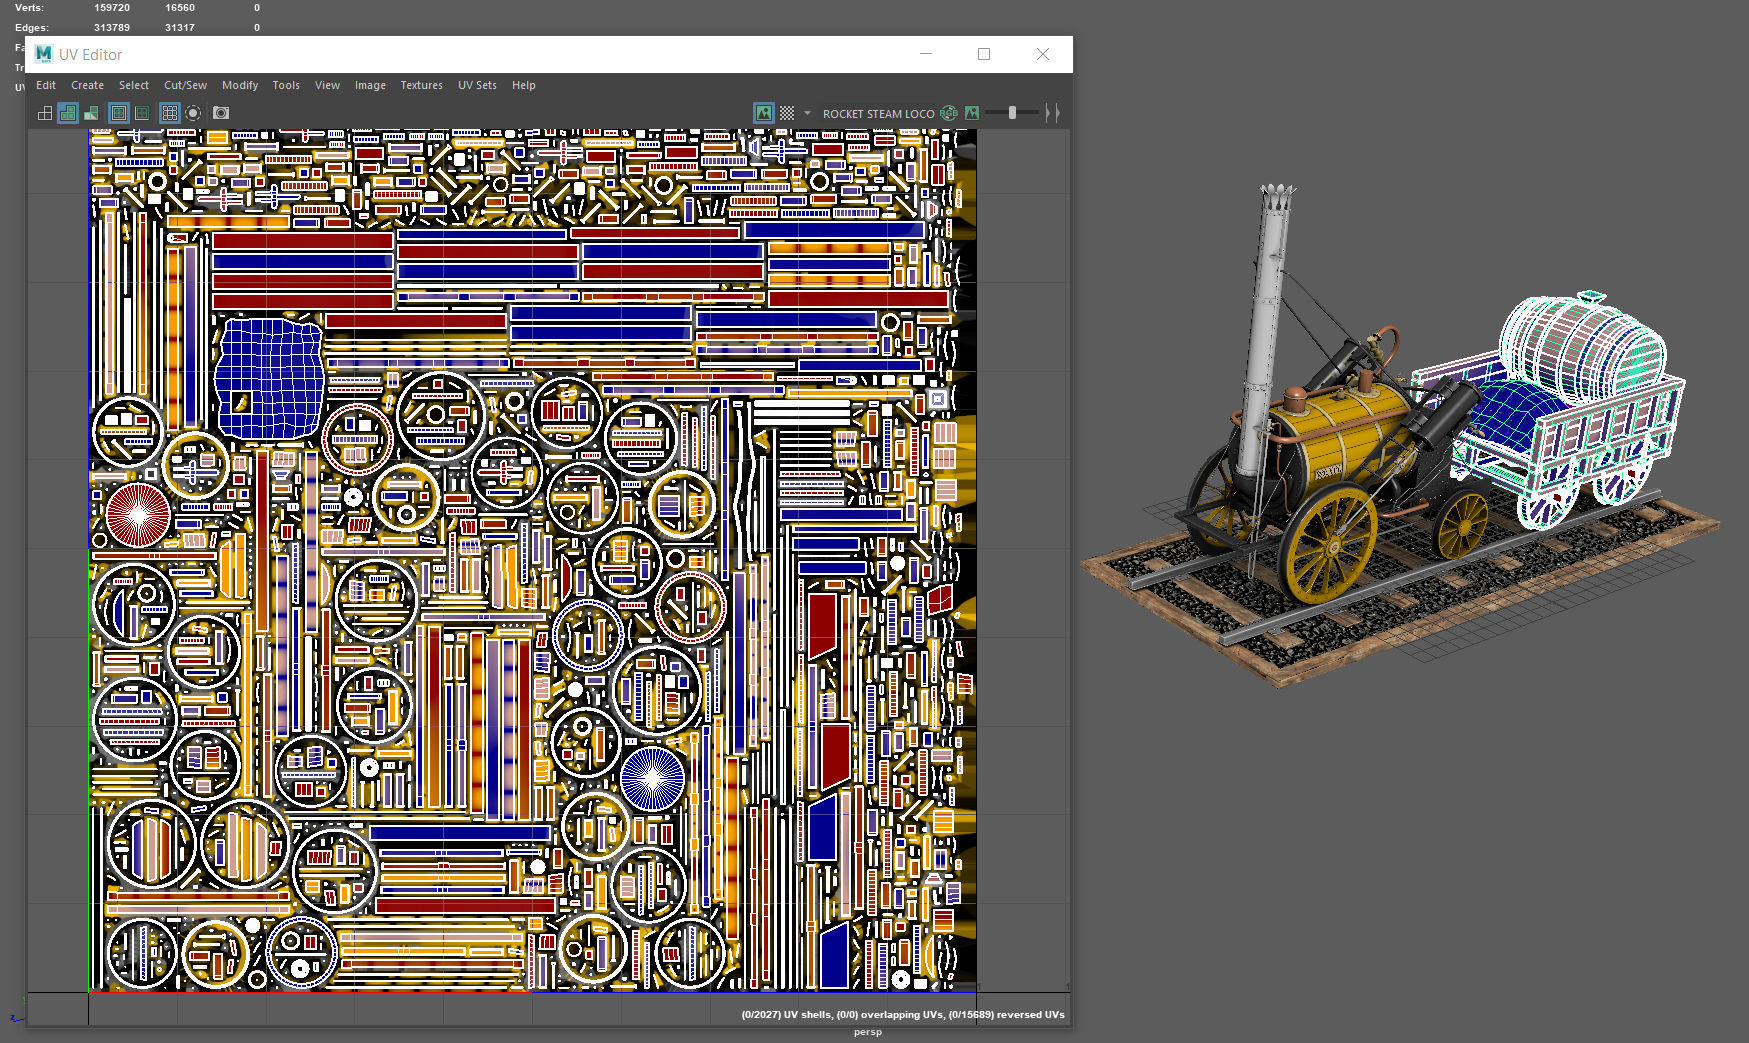This screenshot has width=1749, height=1043.
Task: Click the ROCKET STEAM LOCO texture name
Action: point(878,114)
